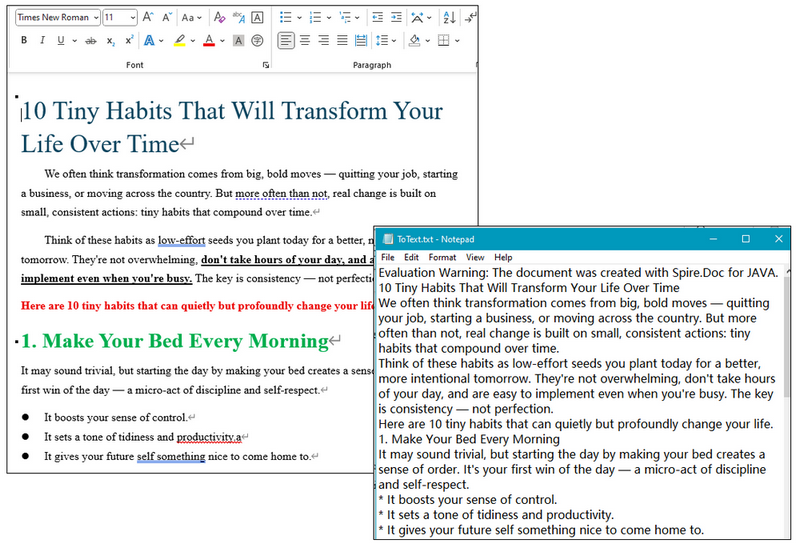Open the Edit menu in Notepad
Screen dimensions: 800x548
[x=411, y=257]
